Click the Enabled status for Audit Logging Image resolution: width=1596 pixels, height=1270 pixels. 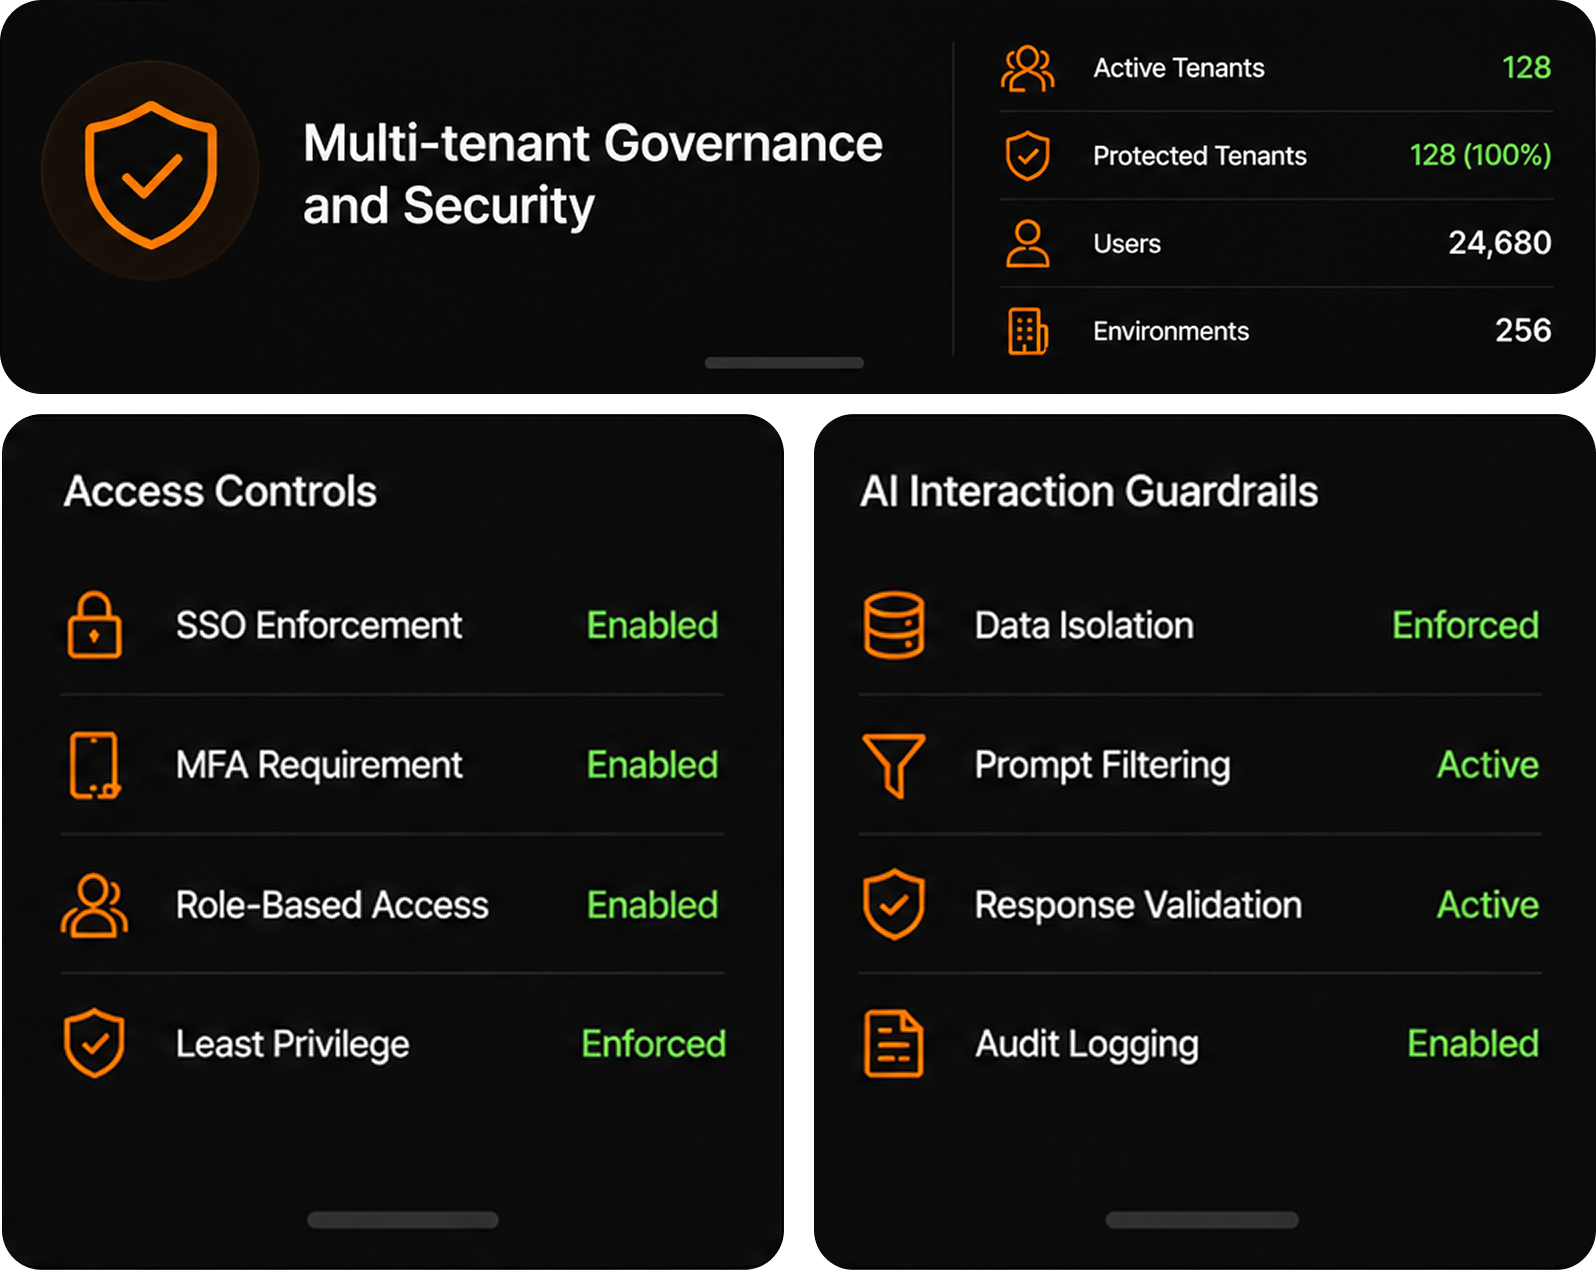coord(1473,1044)
